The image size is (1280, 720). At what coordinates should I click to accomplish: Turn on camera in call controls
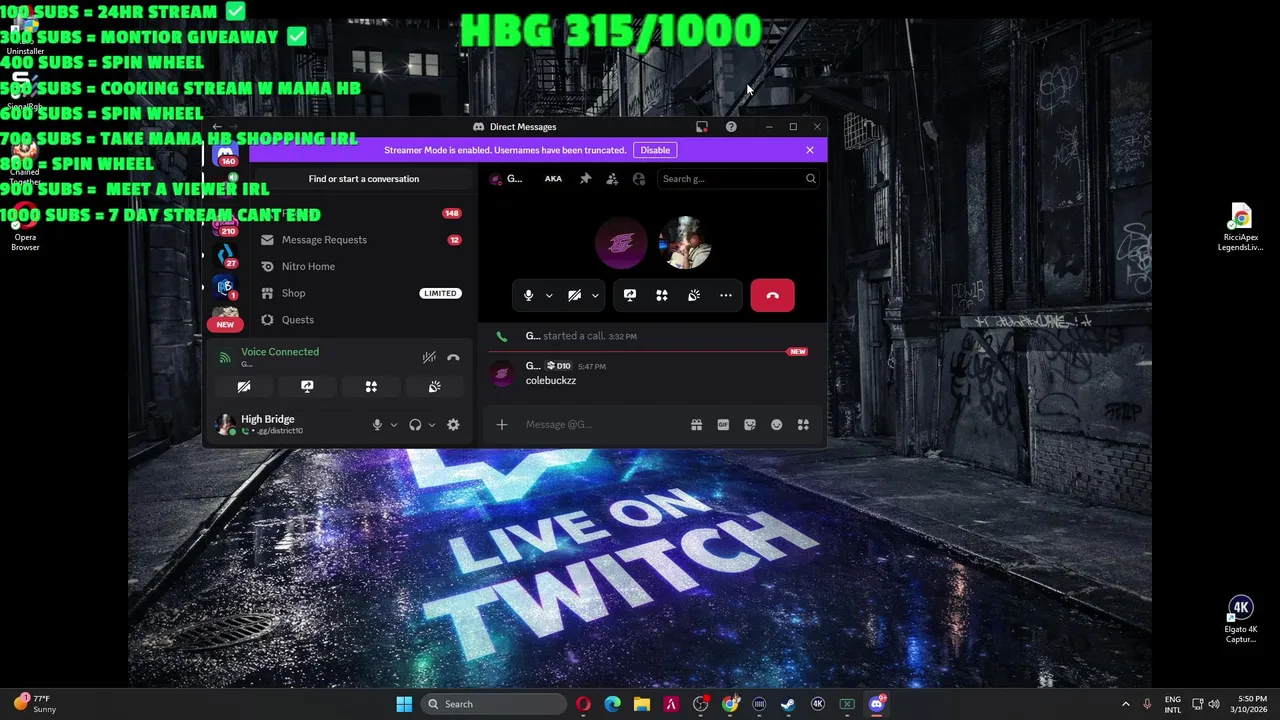pos(574,295)
